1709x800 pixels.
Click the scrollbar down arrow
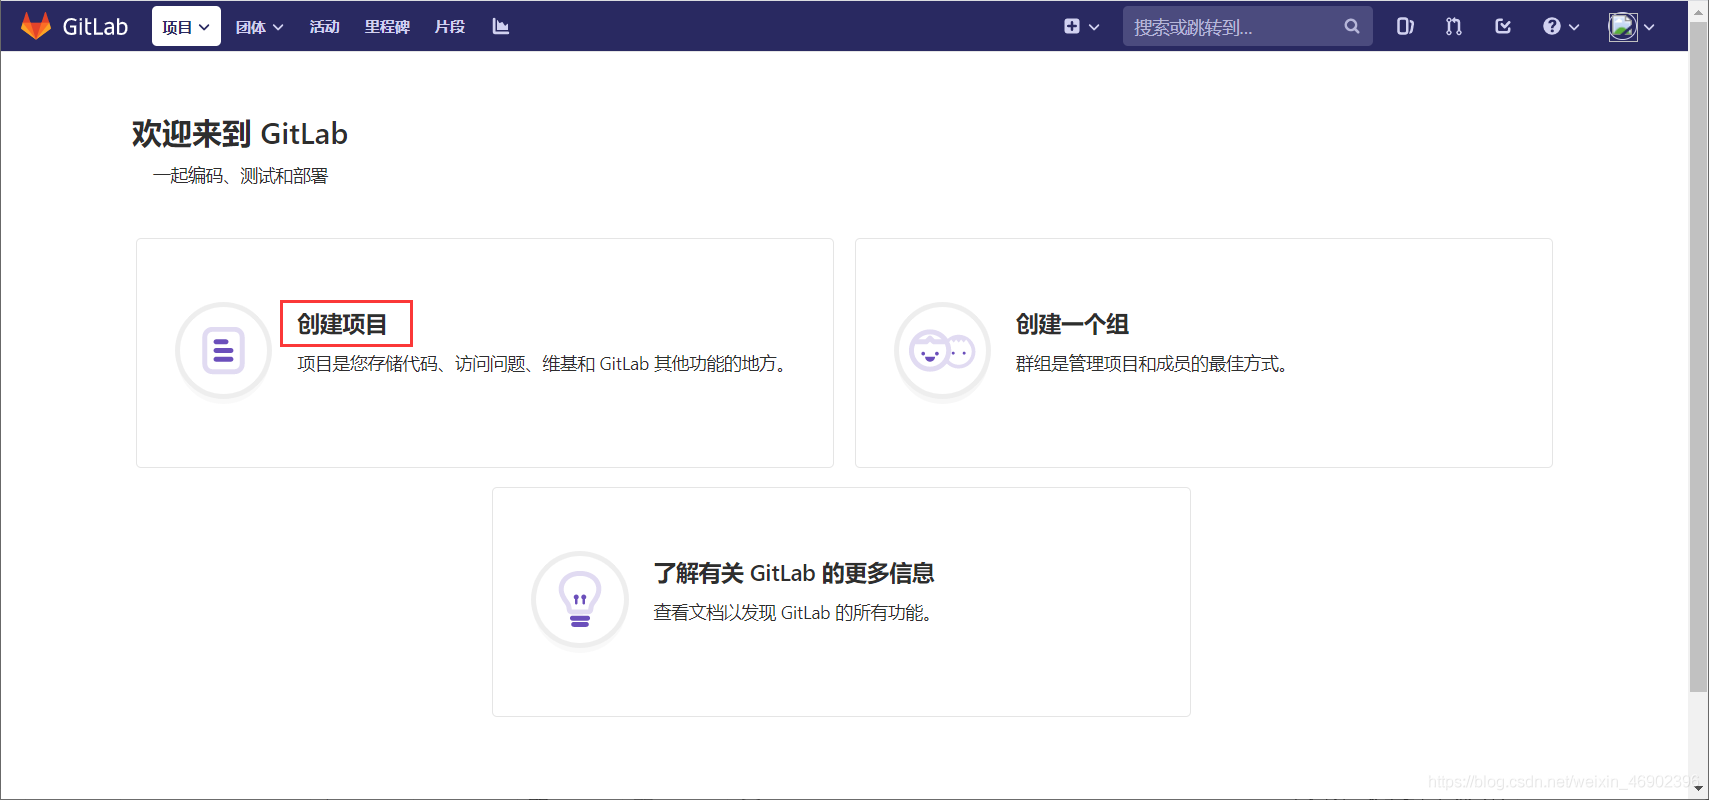(1698, 789)
